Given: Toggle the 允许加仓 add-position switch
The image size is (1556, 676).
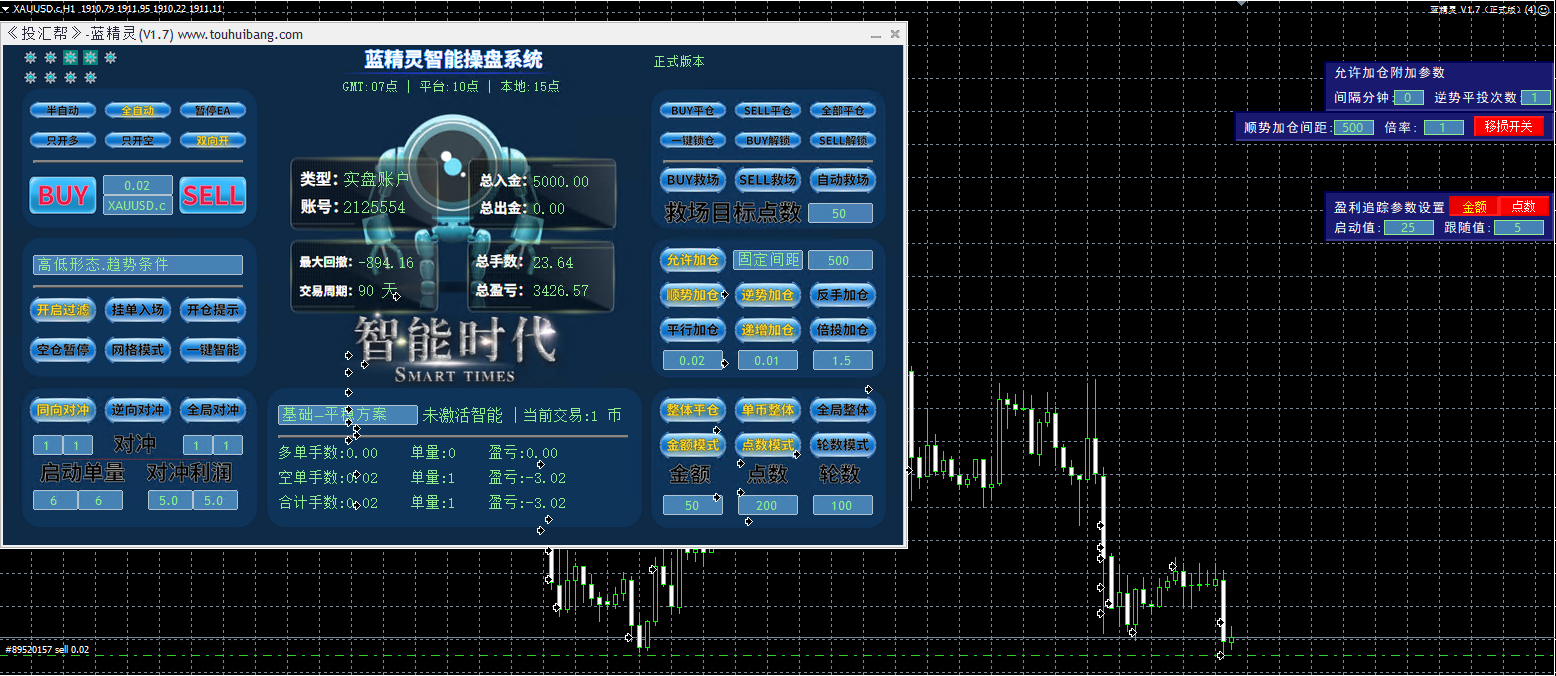Looking at the screenshot, I should coord(692,259).
